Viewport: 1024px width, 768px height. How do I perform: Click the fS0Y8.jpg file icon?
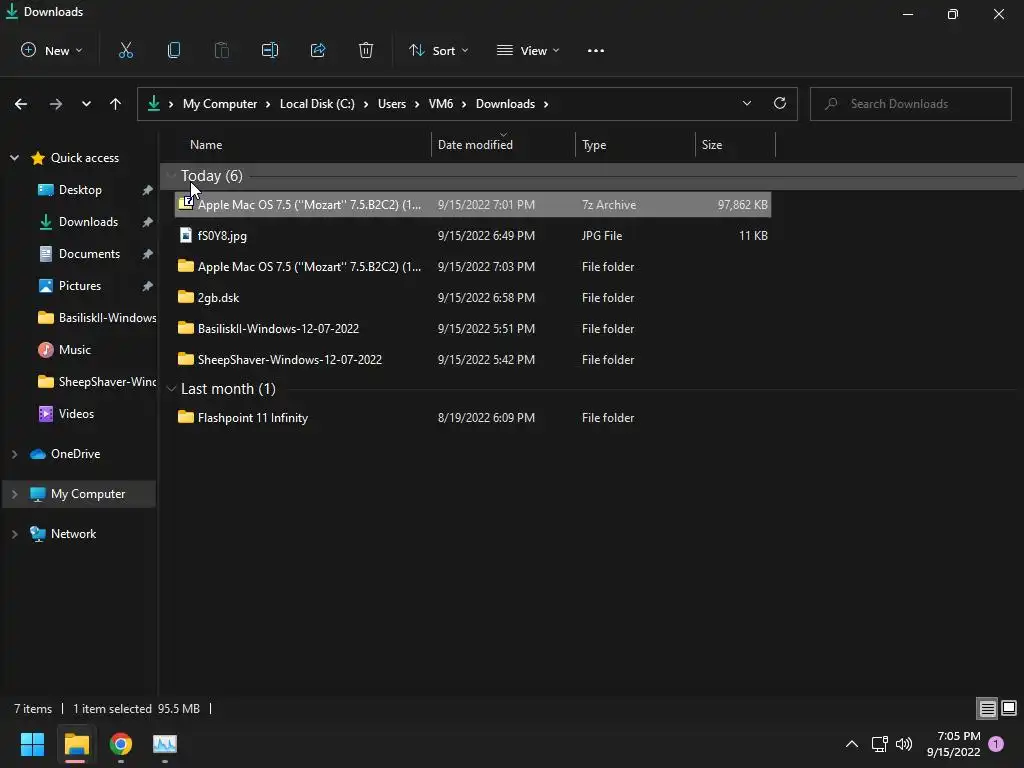185,235
